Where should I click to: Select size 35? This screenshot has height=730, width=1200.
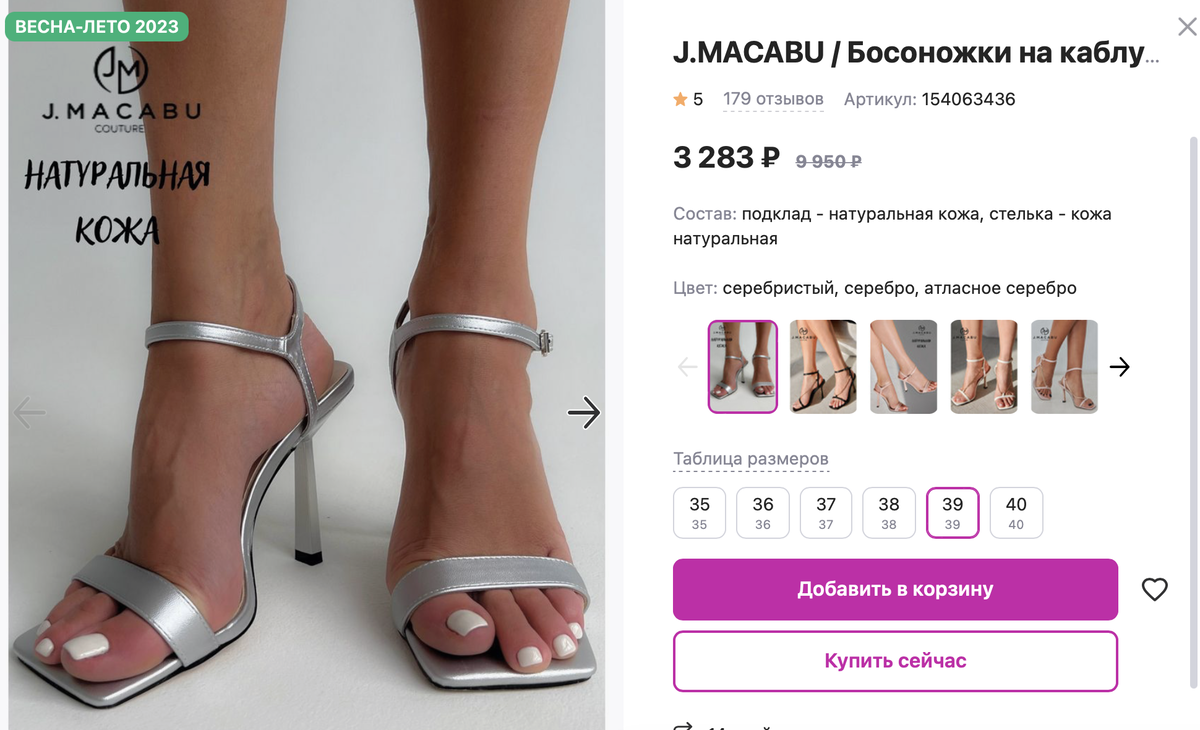(699, 513)
